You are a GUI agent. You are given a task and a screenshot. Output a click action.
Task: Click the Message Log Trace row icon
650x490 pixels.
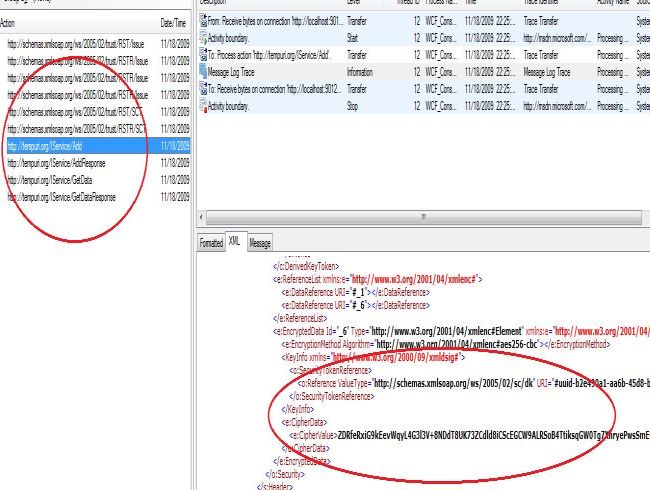[x=203, y=72]
